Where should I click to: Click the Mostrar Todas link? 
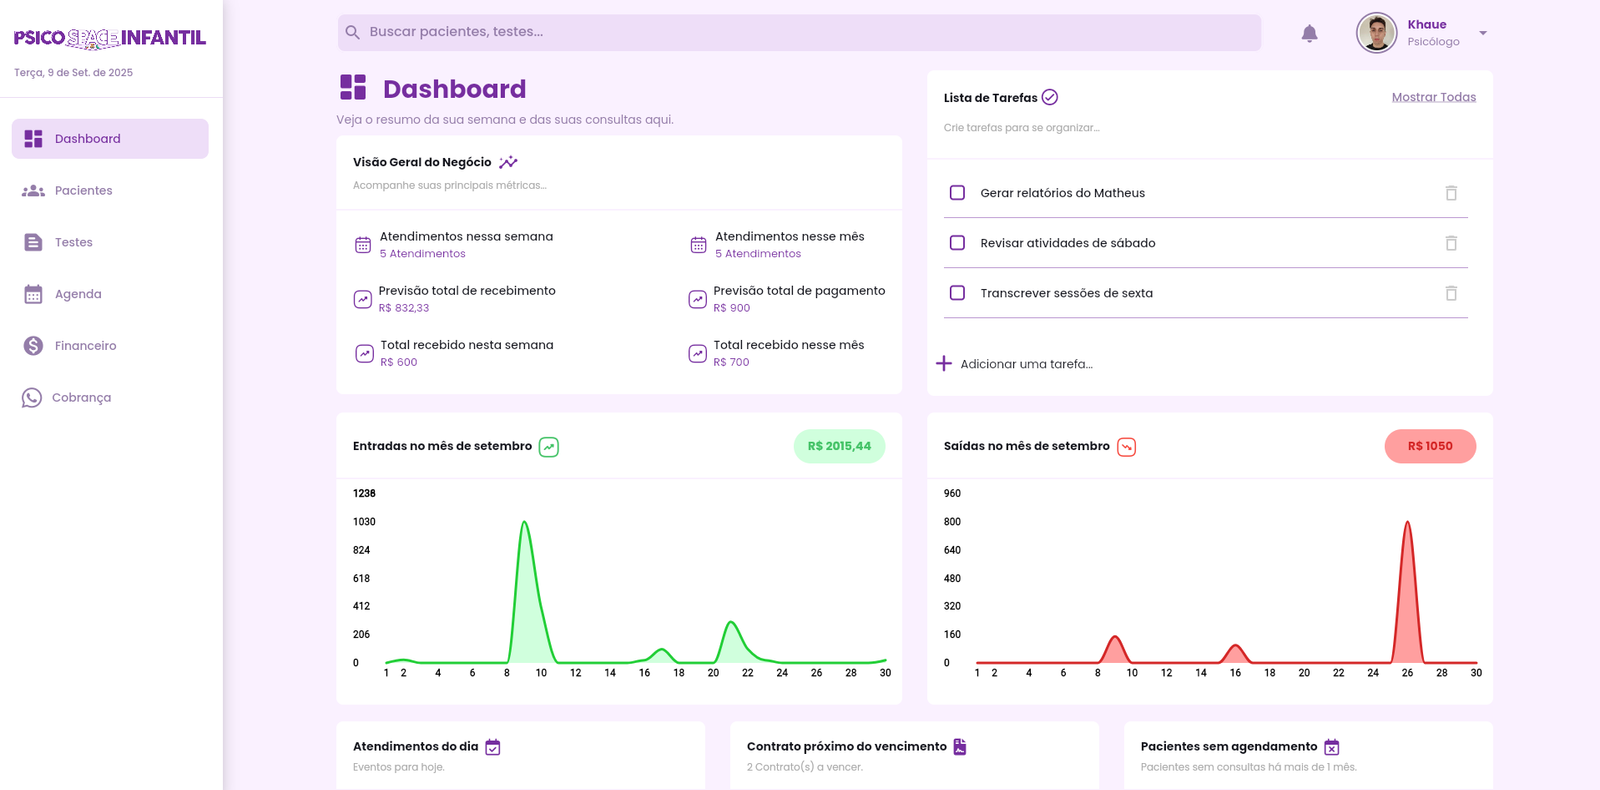tap(1433, 97)
